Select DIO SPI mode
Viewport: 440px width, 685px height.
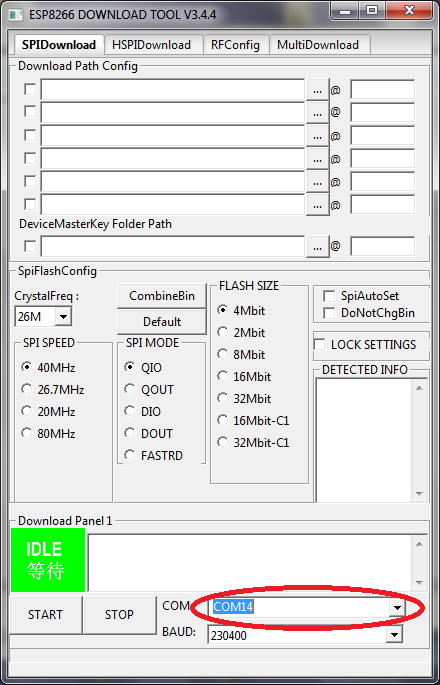click(x=130, y=412)
